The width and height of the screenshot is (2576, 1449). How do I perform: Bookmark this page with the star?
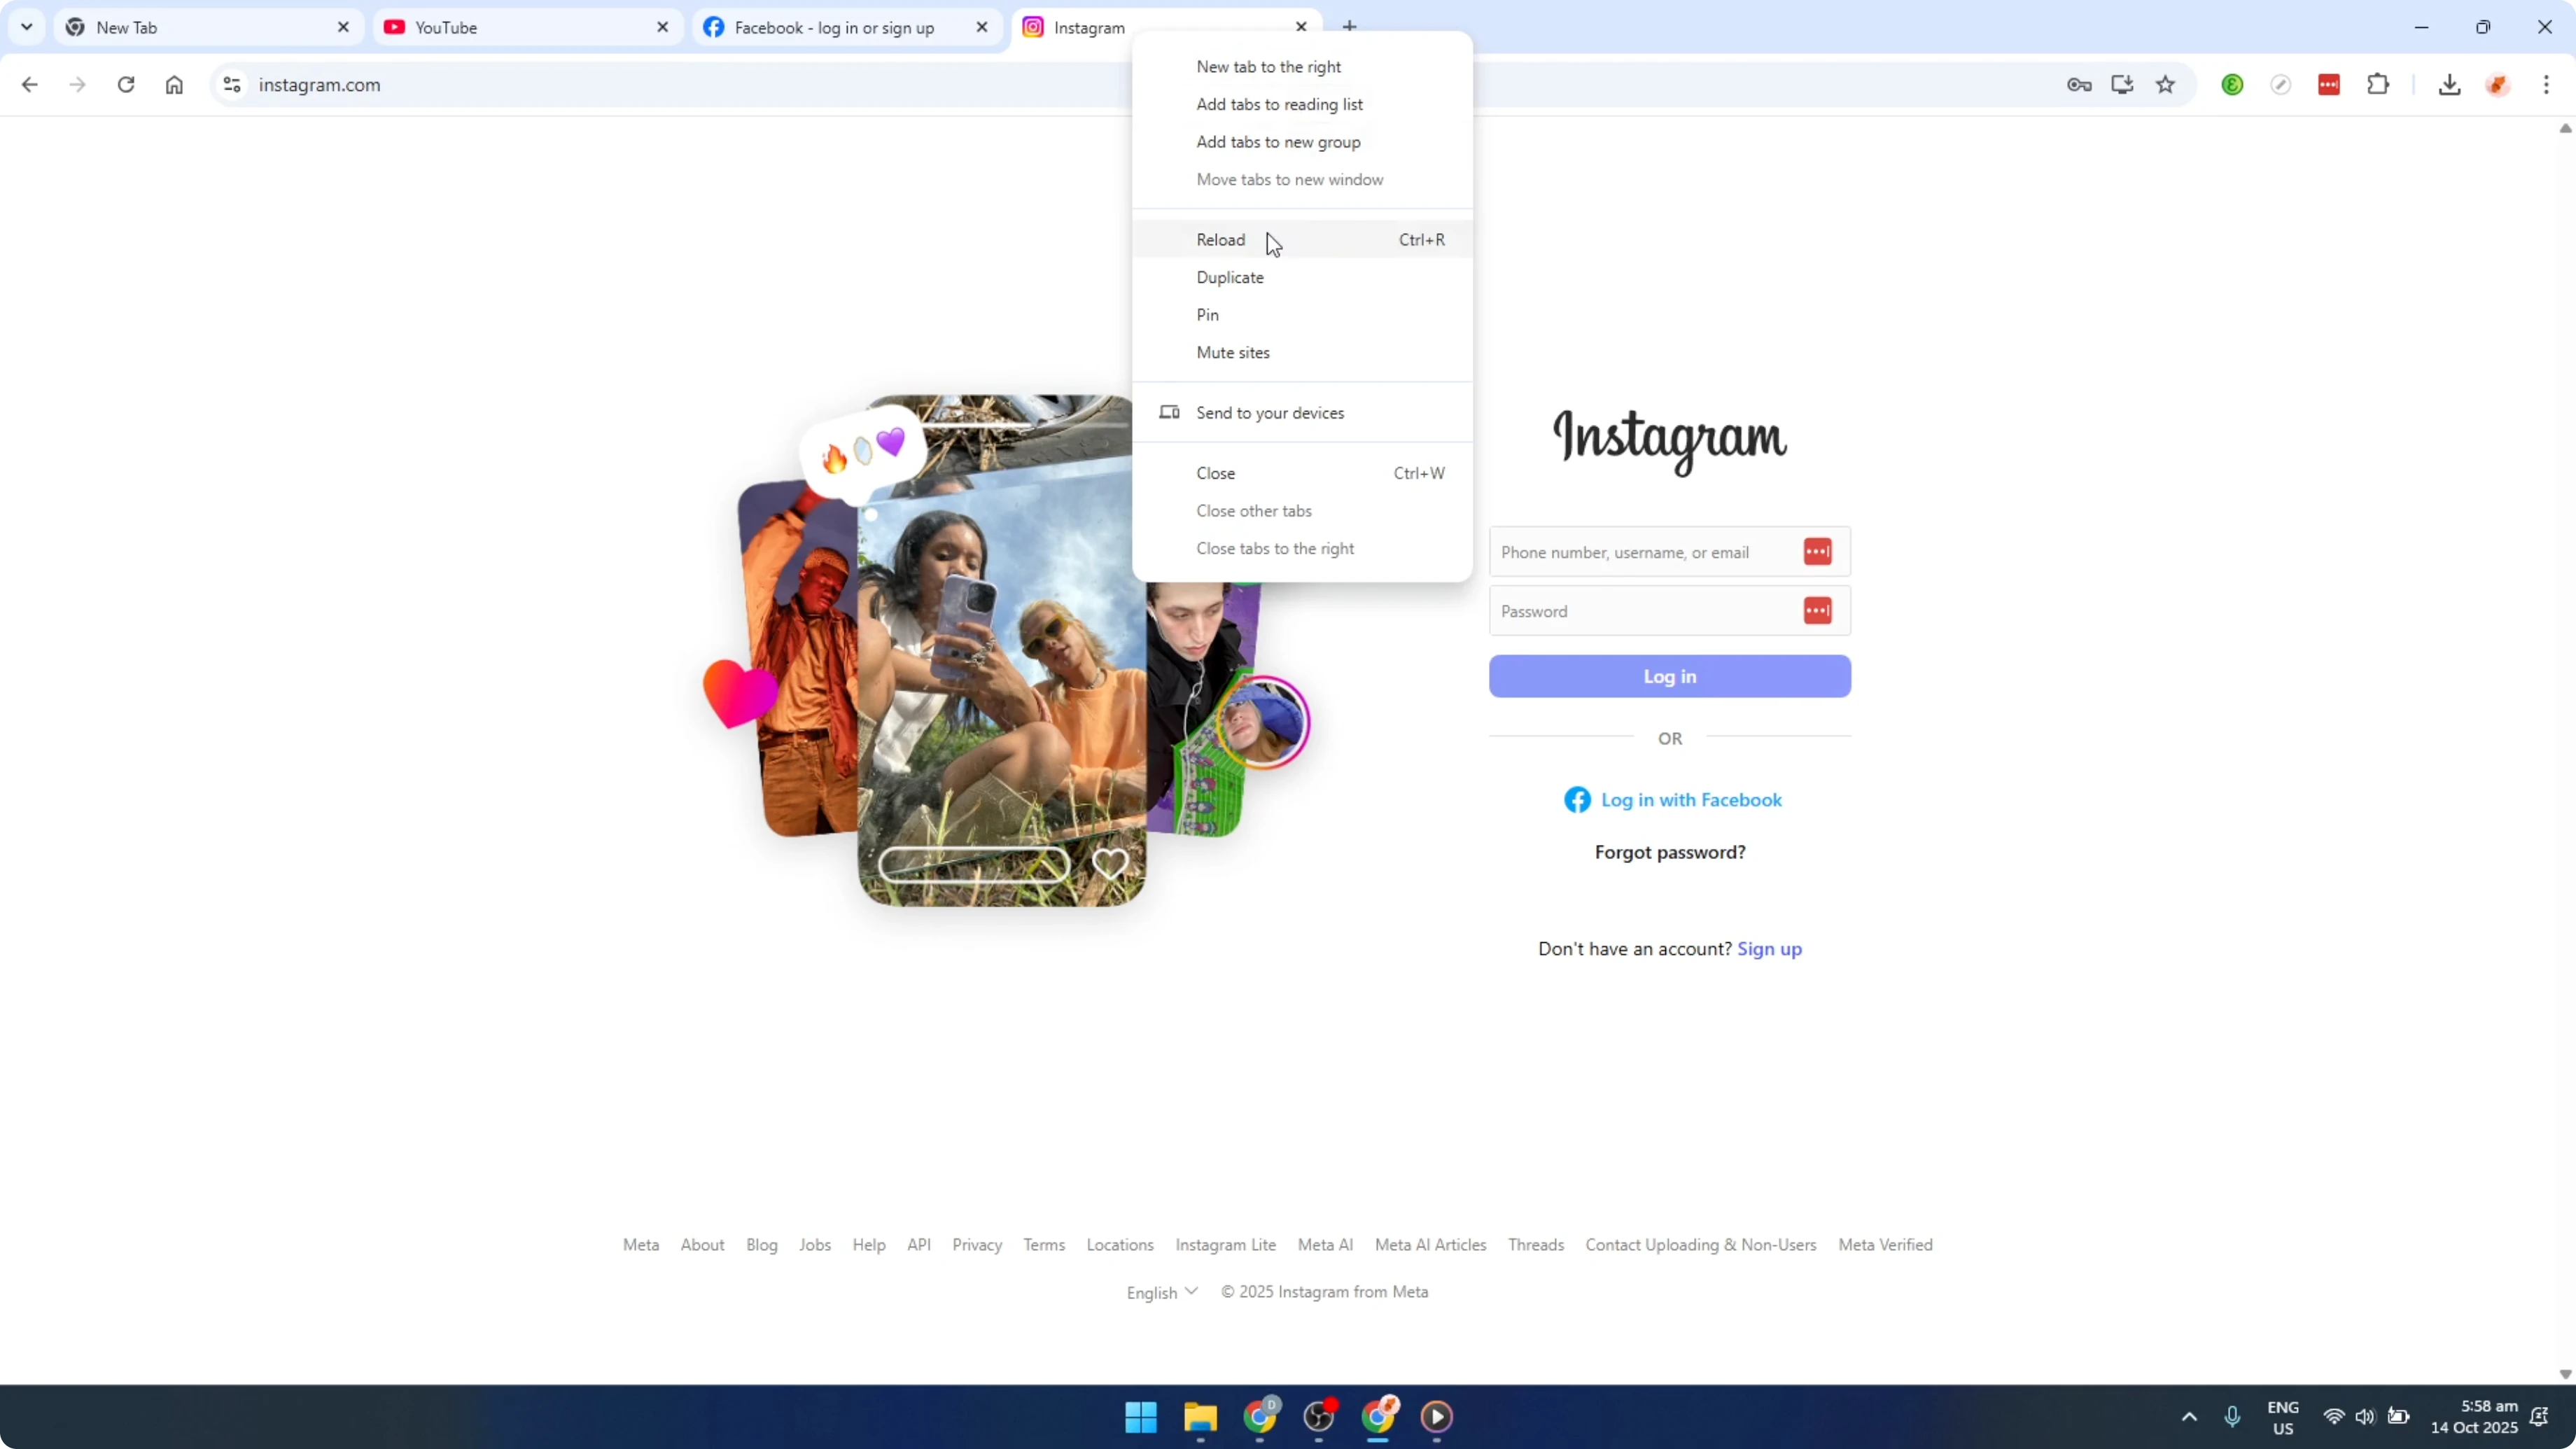tap(2166, 85)
